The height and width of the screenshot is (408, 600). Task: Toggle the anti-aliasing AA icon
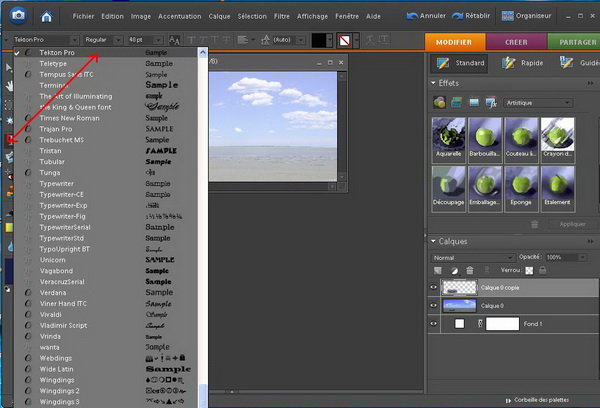point(174,40)
